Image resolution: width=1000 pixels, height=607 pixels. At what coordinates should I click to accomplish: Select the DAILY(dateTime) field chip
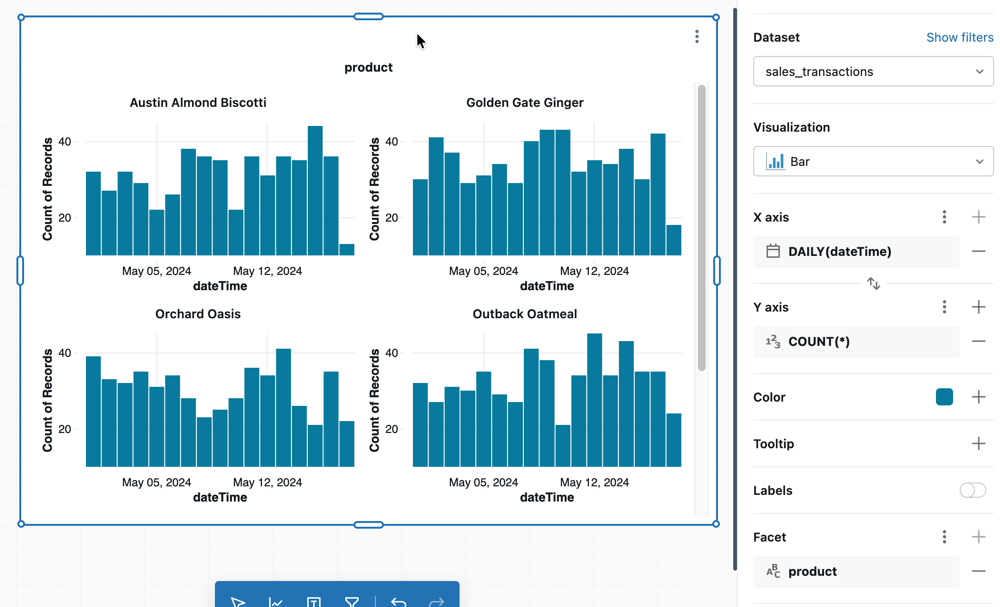click(855, 251)
